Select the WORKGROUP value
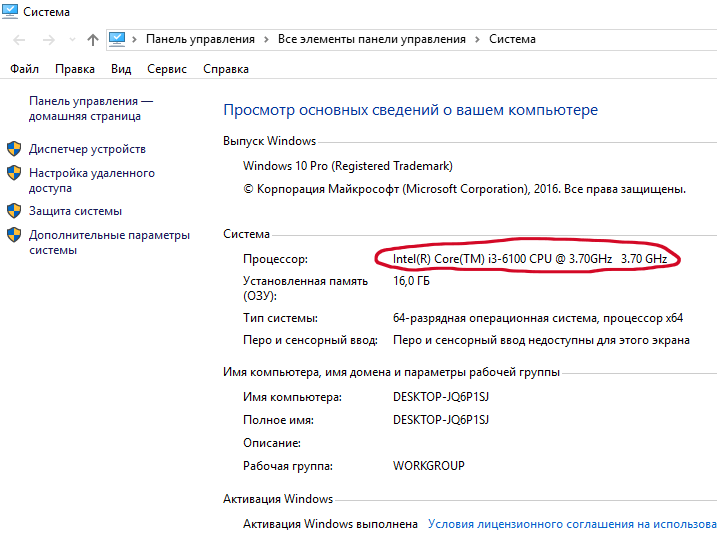Viewport: 717px width, 542px height. (428, 466)
